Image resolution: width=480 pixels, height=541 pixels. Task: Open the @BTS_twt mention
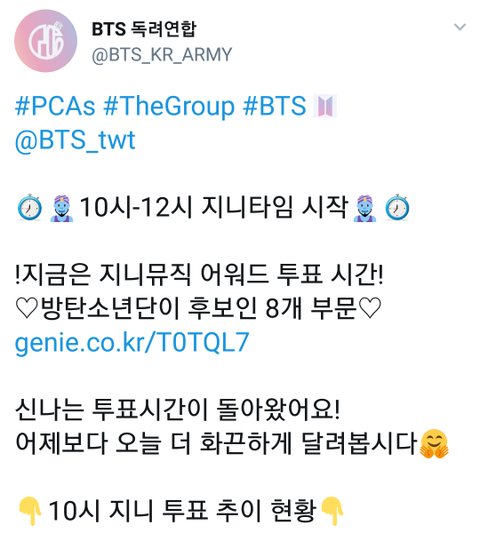pyautogui.click(x=75, y=140)
